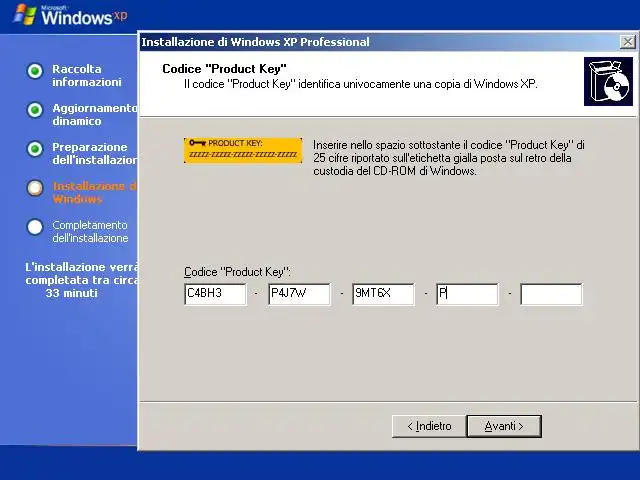Click the white Completamento dell'installazione step bullet
This screenshot has width=640, height=480.
[x=35, y=227]
